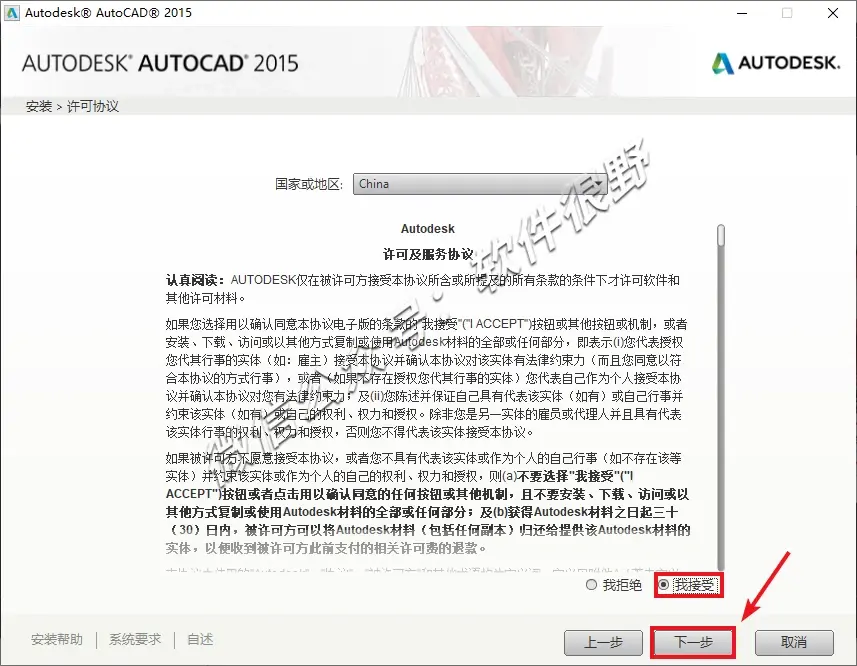Click the lower scrollbar track of agreement
Viewport: 857px width, 666px height.
click(721, 410)
